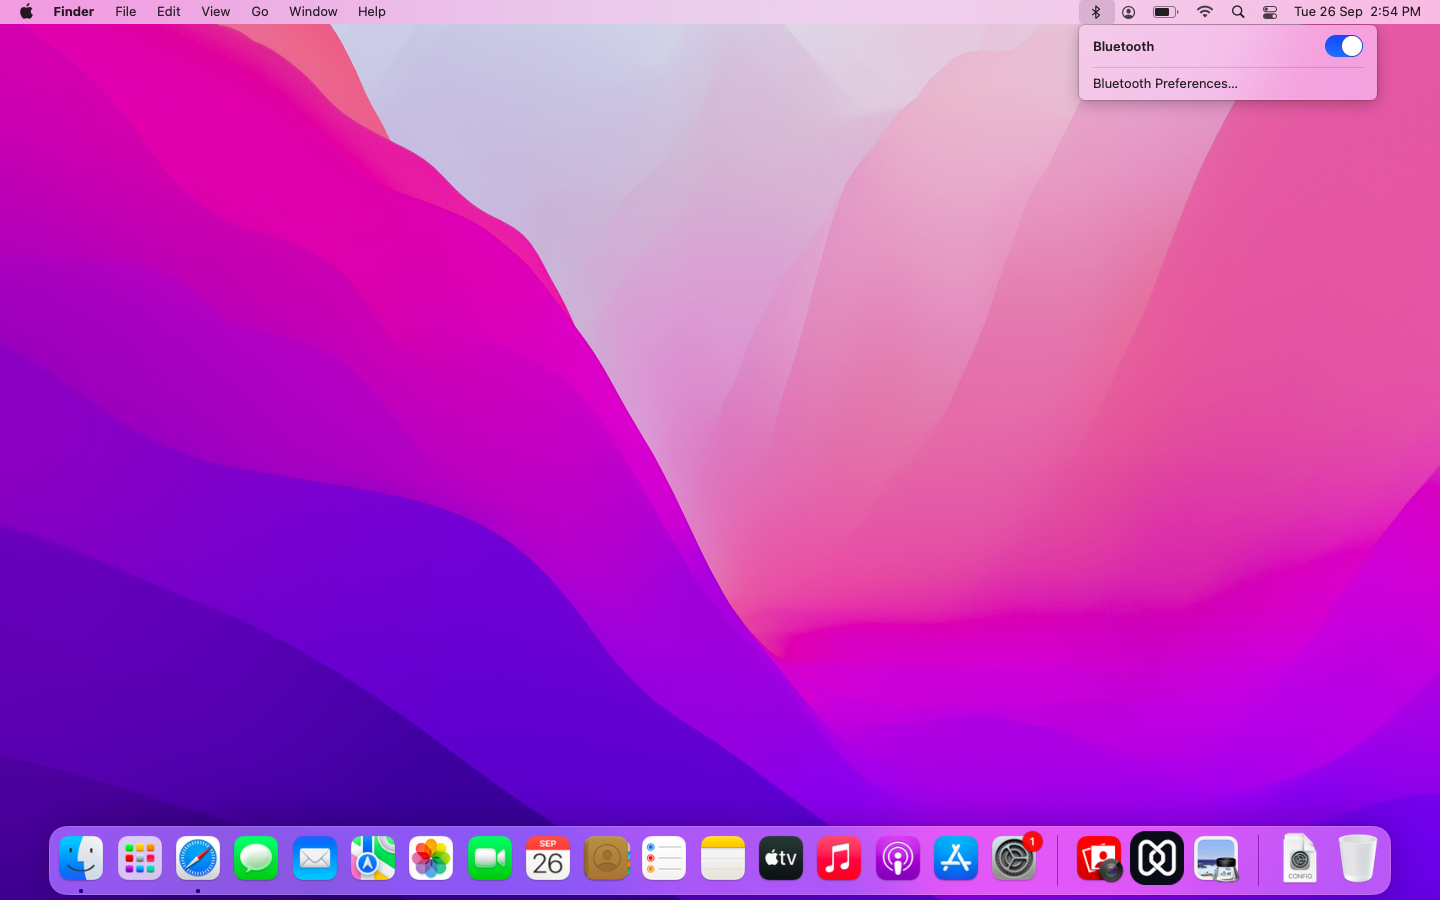
Task: Open the Go menu
Action: click(x=260, y=12)
